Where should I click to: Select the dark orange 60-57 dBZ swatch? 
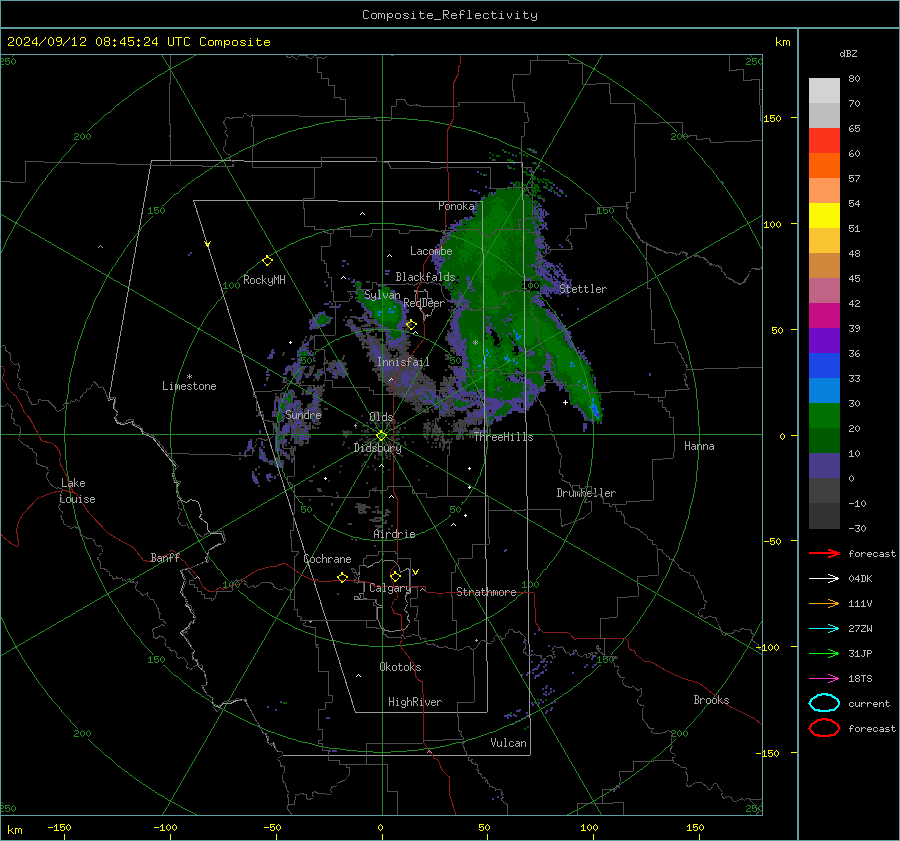tap(824, 165)
